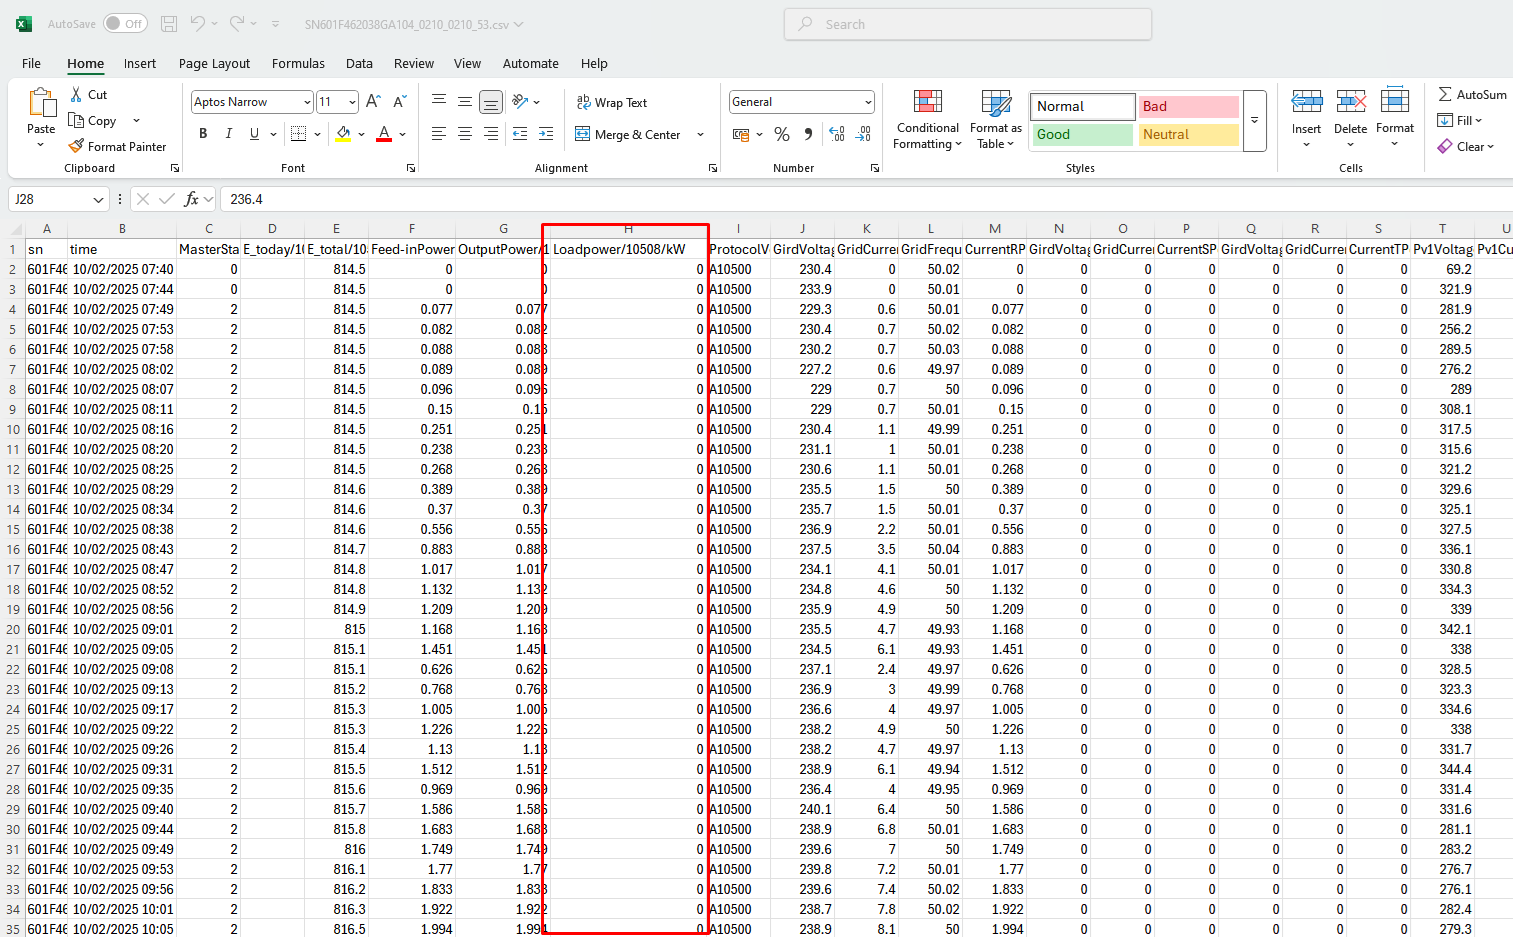Open Conditional Formatting icon menu
The height and width of the screenshot is (937, 1513).
[927, 103]
